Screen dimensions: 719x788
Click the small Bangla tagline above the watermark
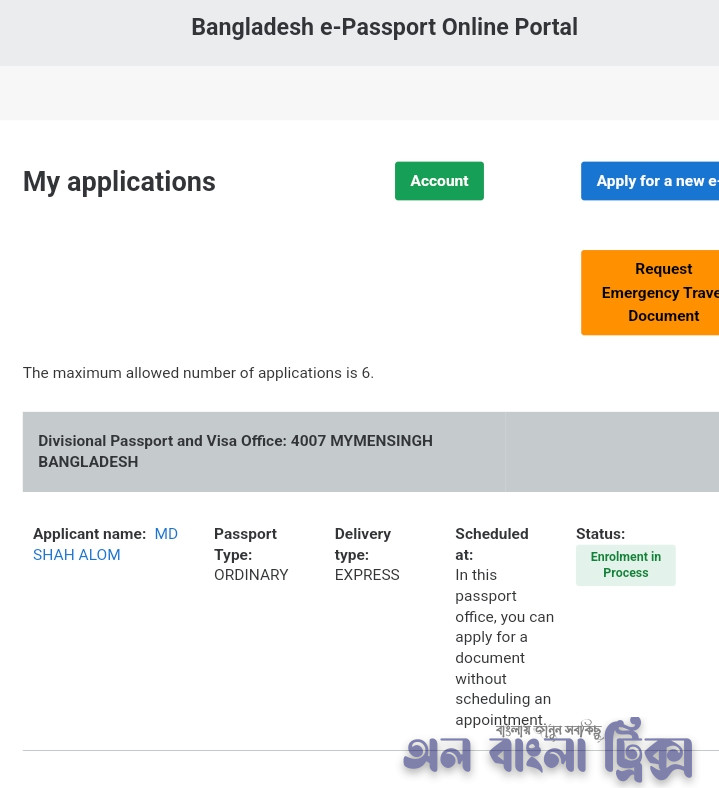click(548, 730)
